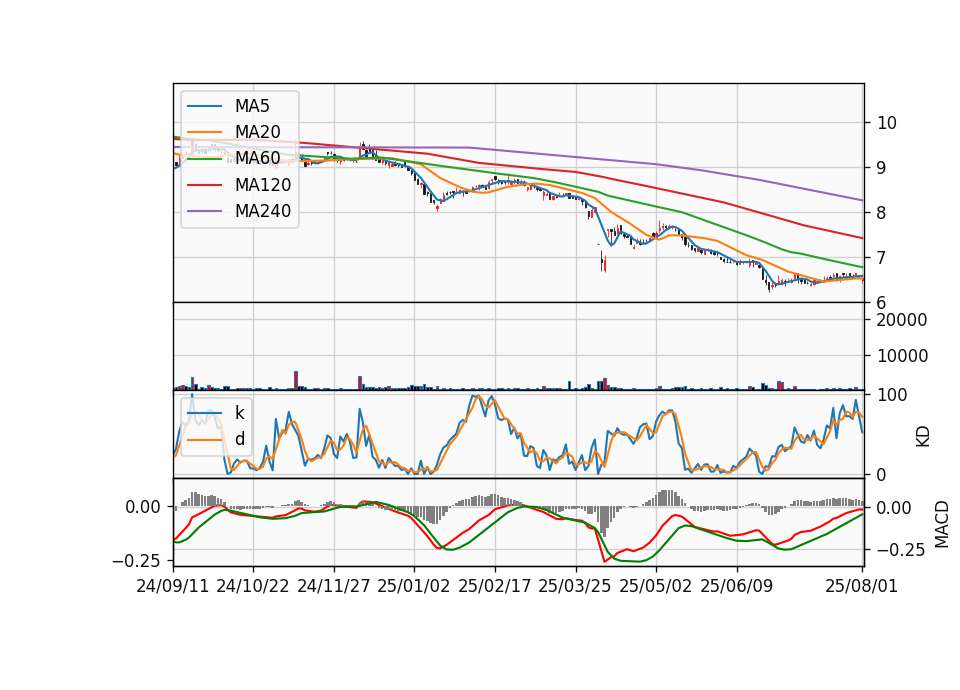
Task: Click the 25/02/17 date label
Action: [x=495, y=586]
